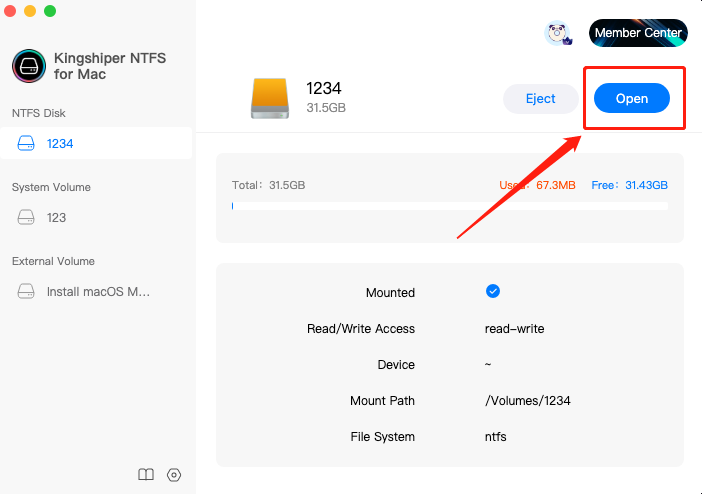Viewport: 702px width, 494px height.
Task: Click the drive icon beside 123 volume
Action: [26, 218]
